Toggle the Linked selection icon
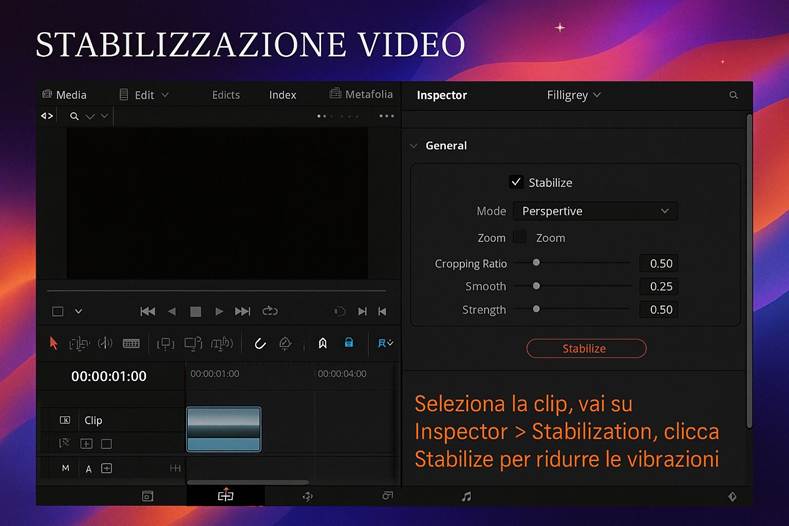Image resolution: width=789 pixels, height=526 pixels. [285, 343]
